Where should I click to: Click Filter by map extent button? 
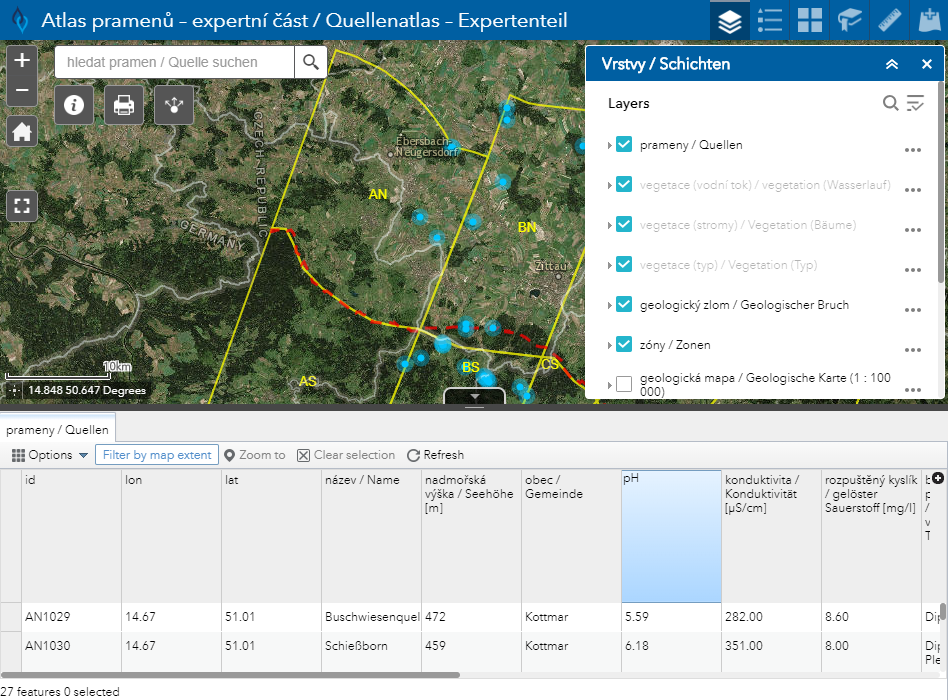(x=156, y=455)
